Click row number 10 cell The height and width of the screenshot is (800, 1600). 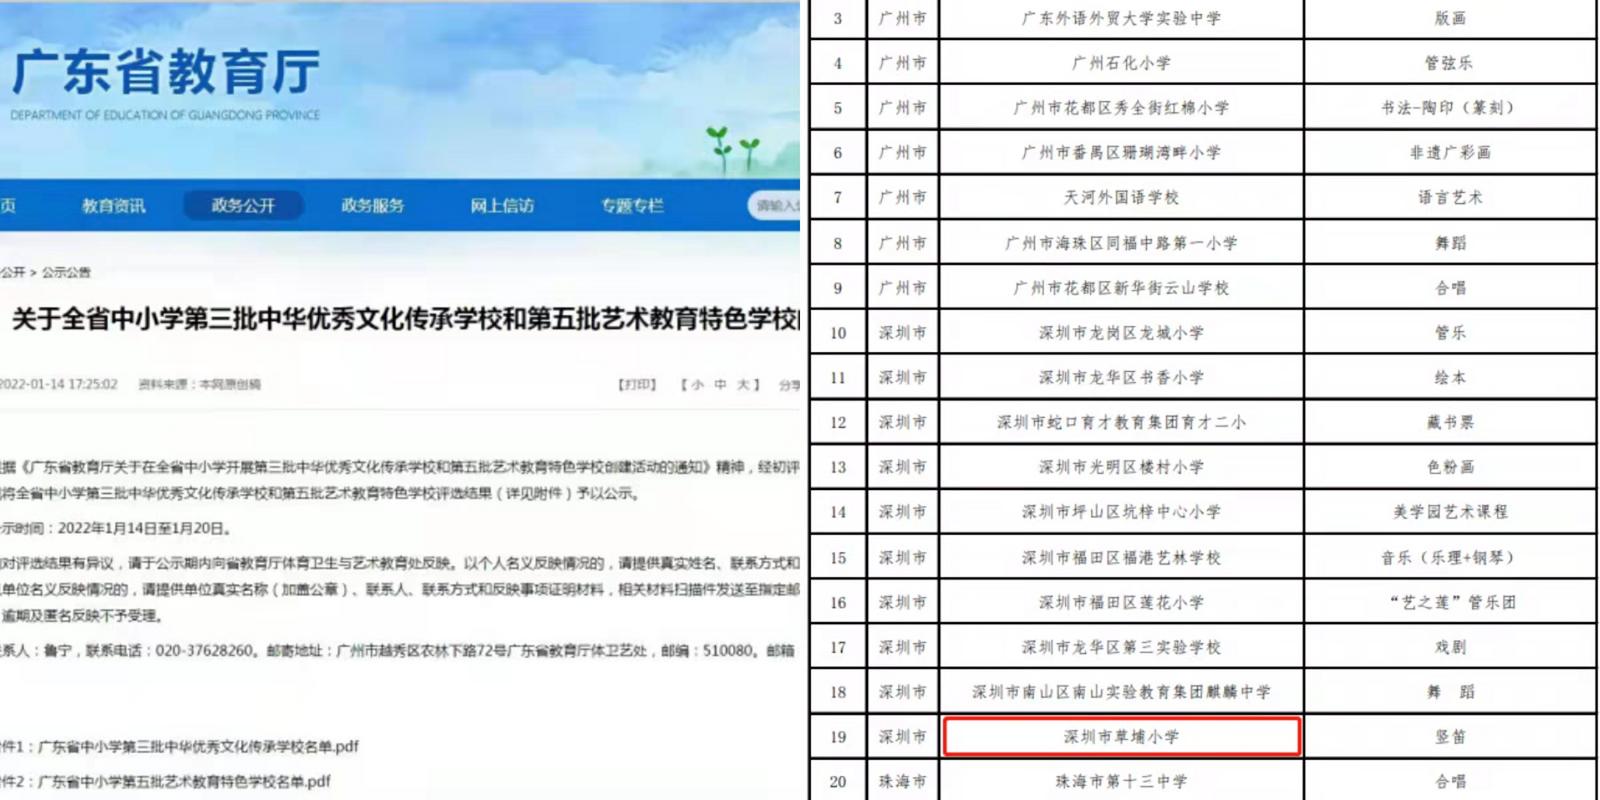[x=838, y=333]
